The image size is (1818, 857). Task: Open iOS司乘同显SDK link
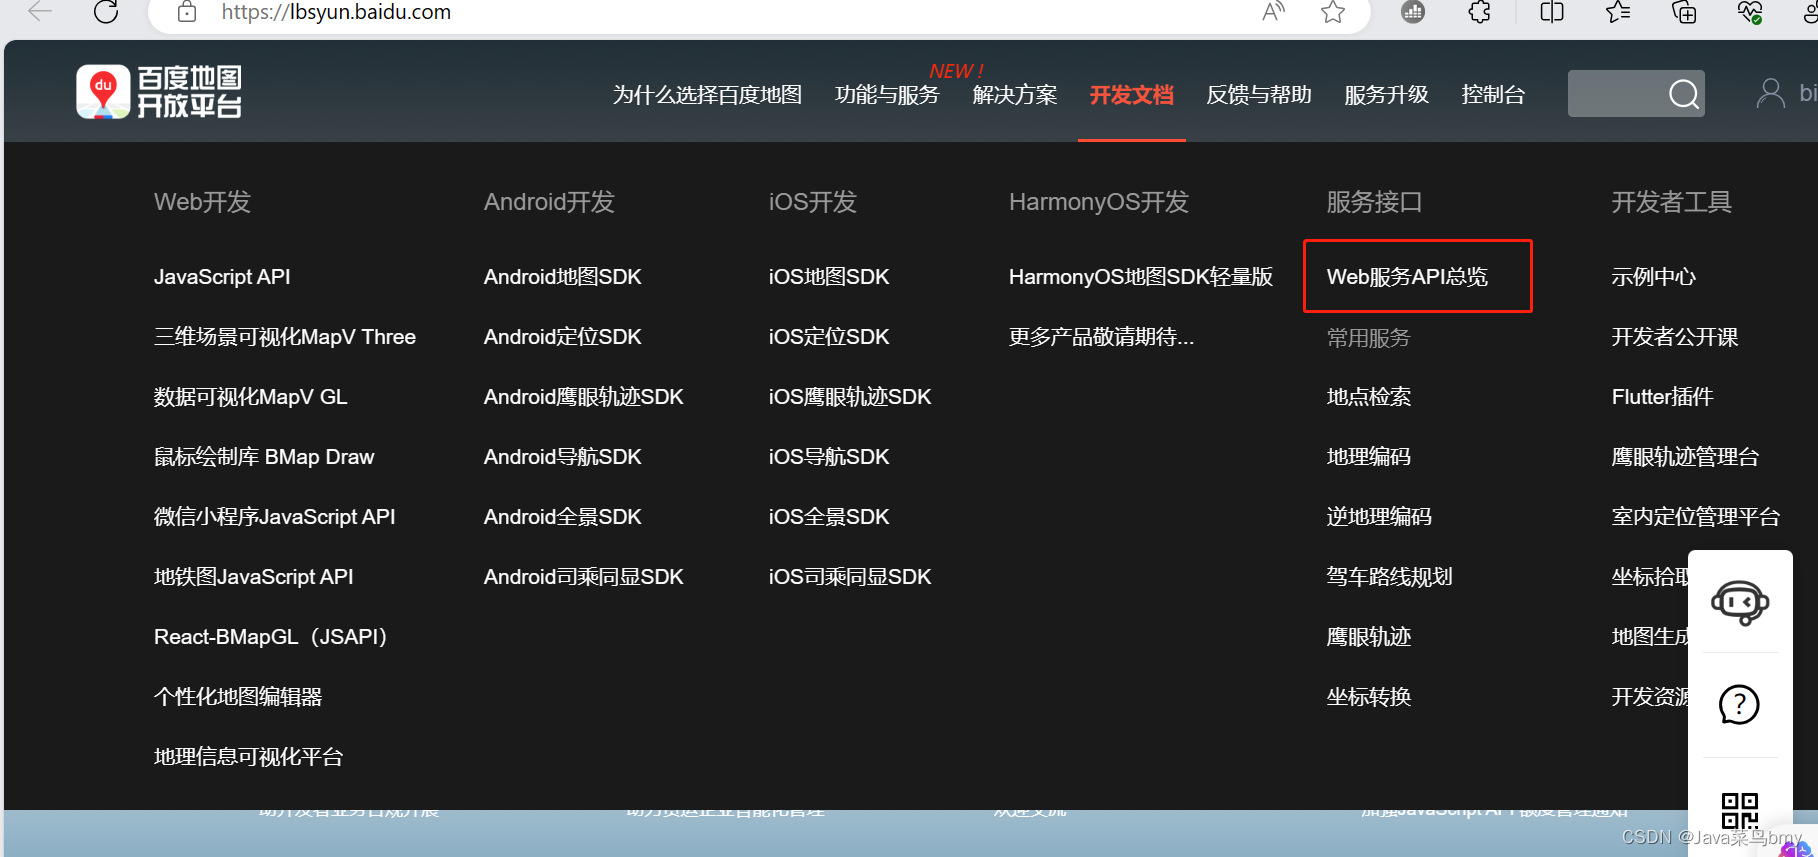click(850, 577)
